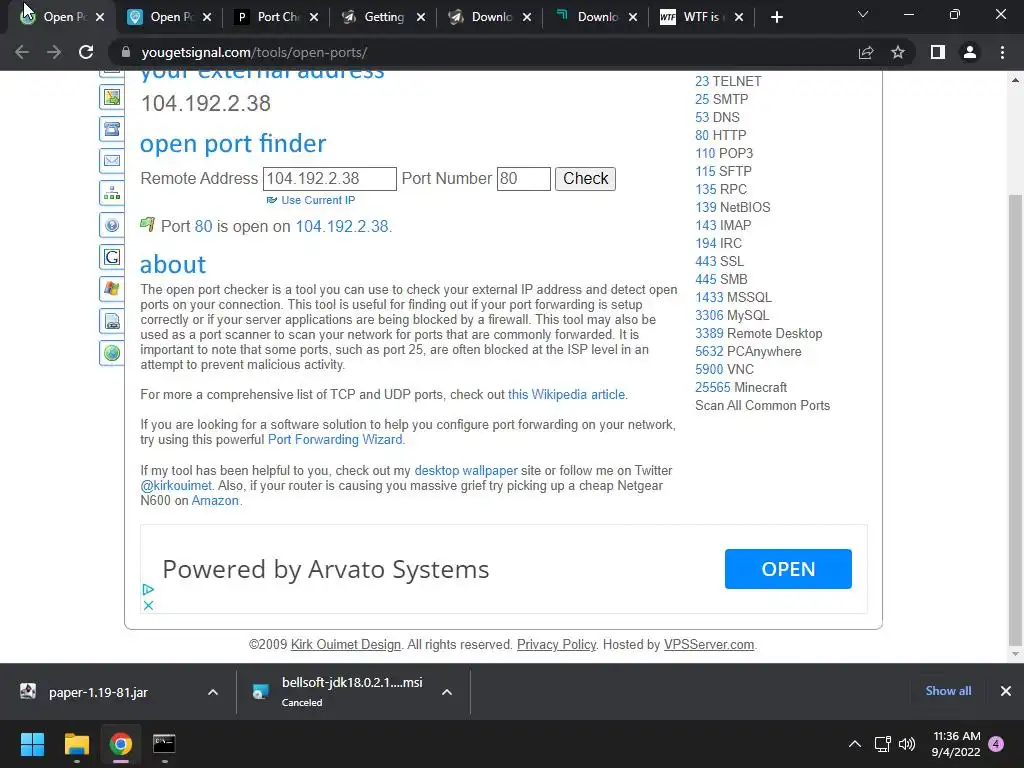
Task: Open the telephone-icon sidebar tool
Action: coord(112,129)
